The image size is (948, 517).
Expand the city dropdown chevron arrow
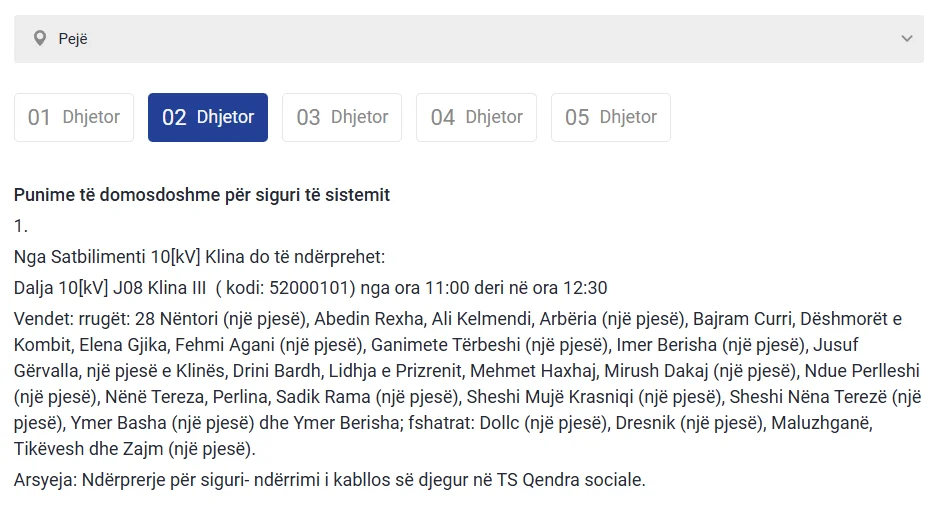pyautogui.click(x=906, y=39)
